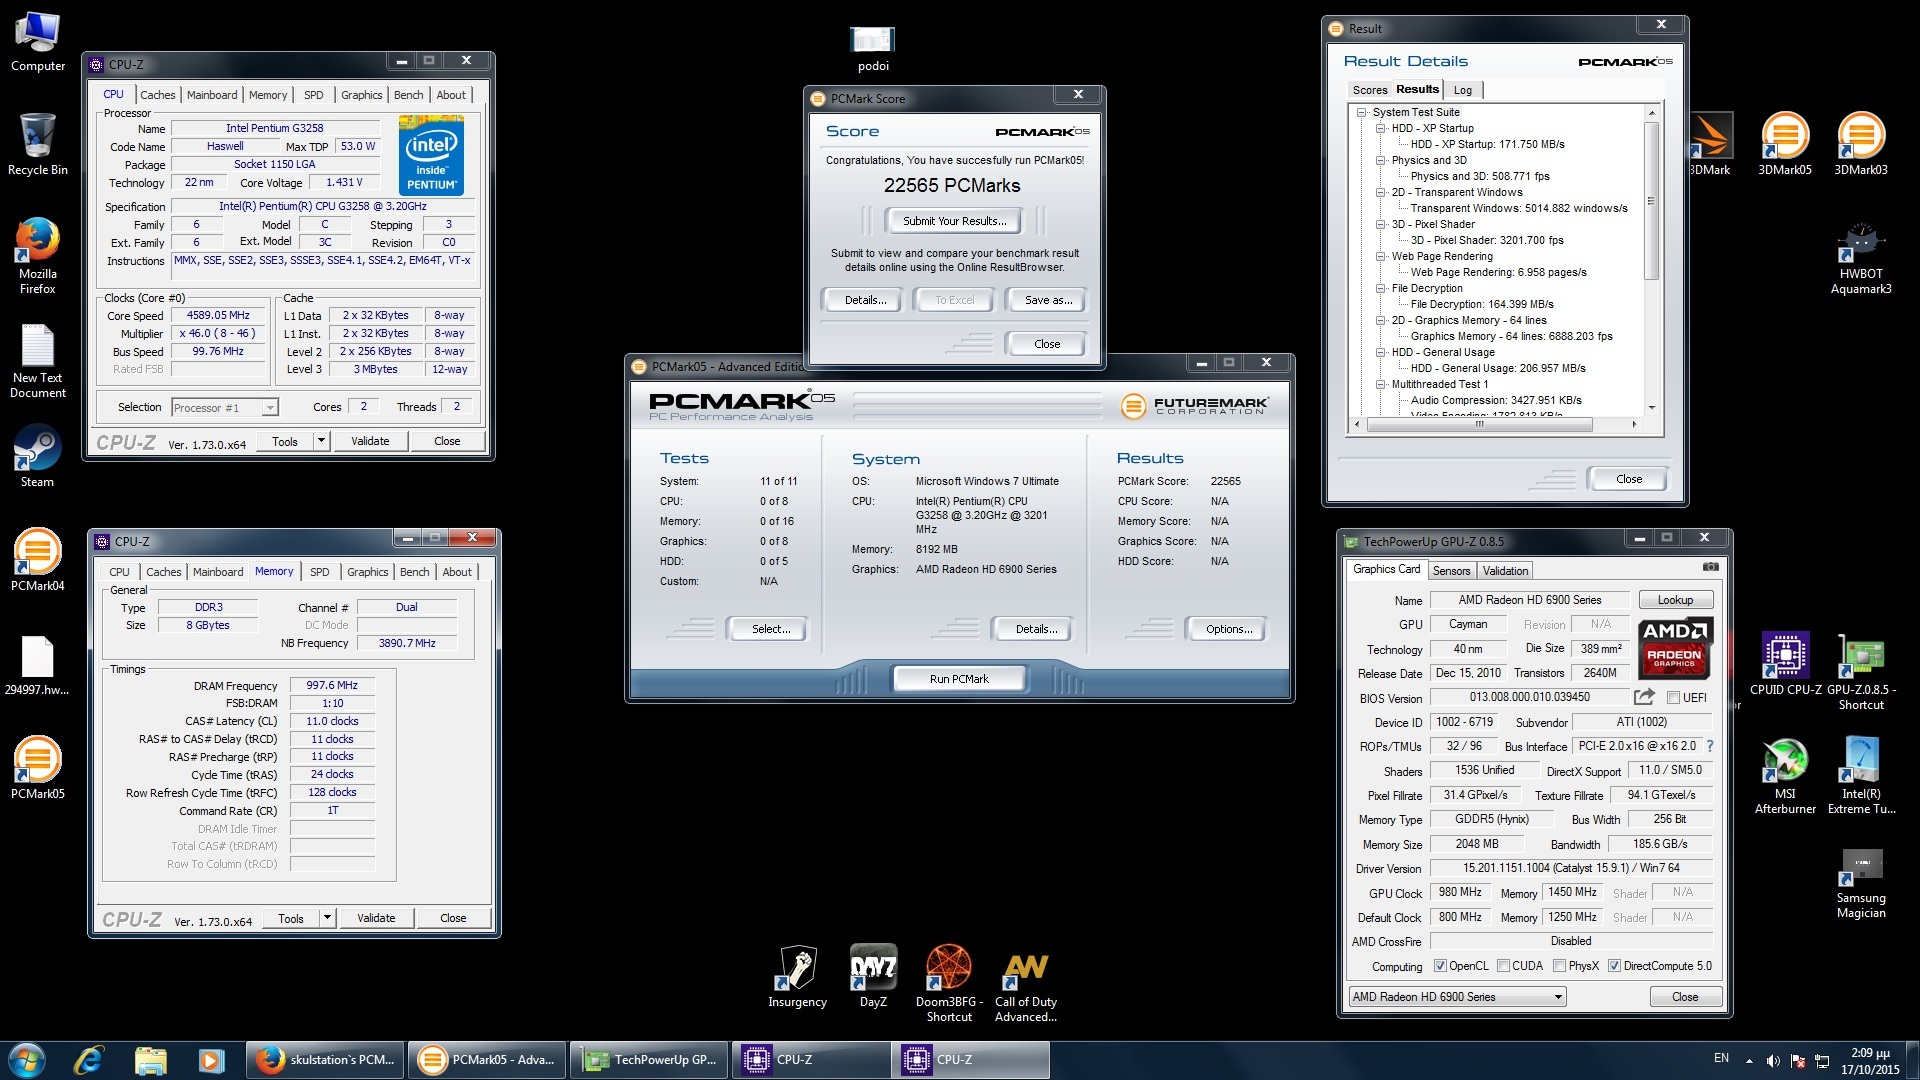Image resolution: width=1920 pixels, height=1080 pixels.
Task: Launch the DayZ game shortcut
Action: (873, 977)
